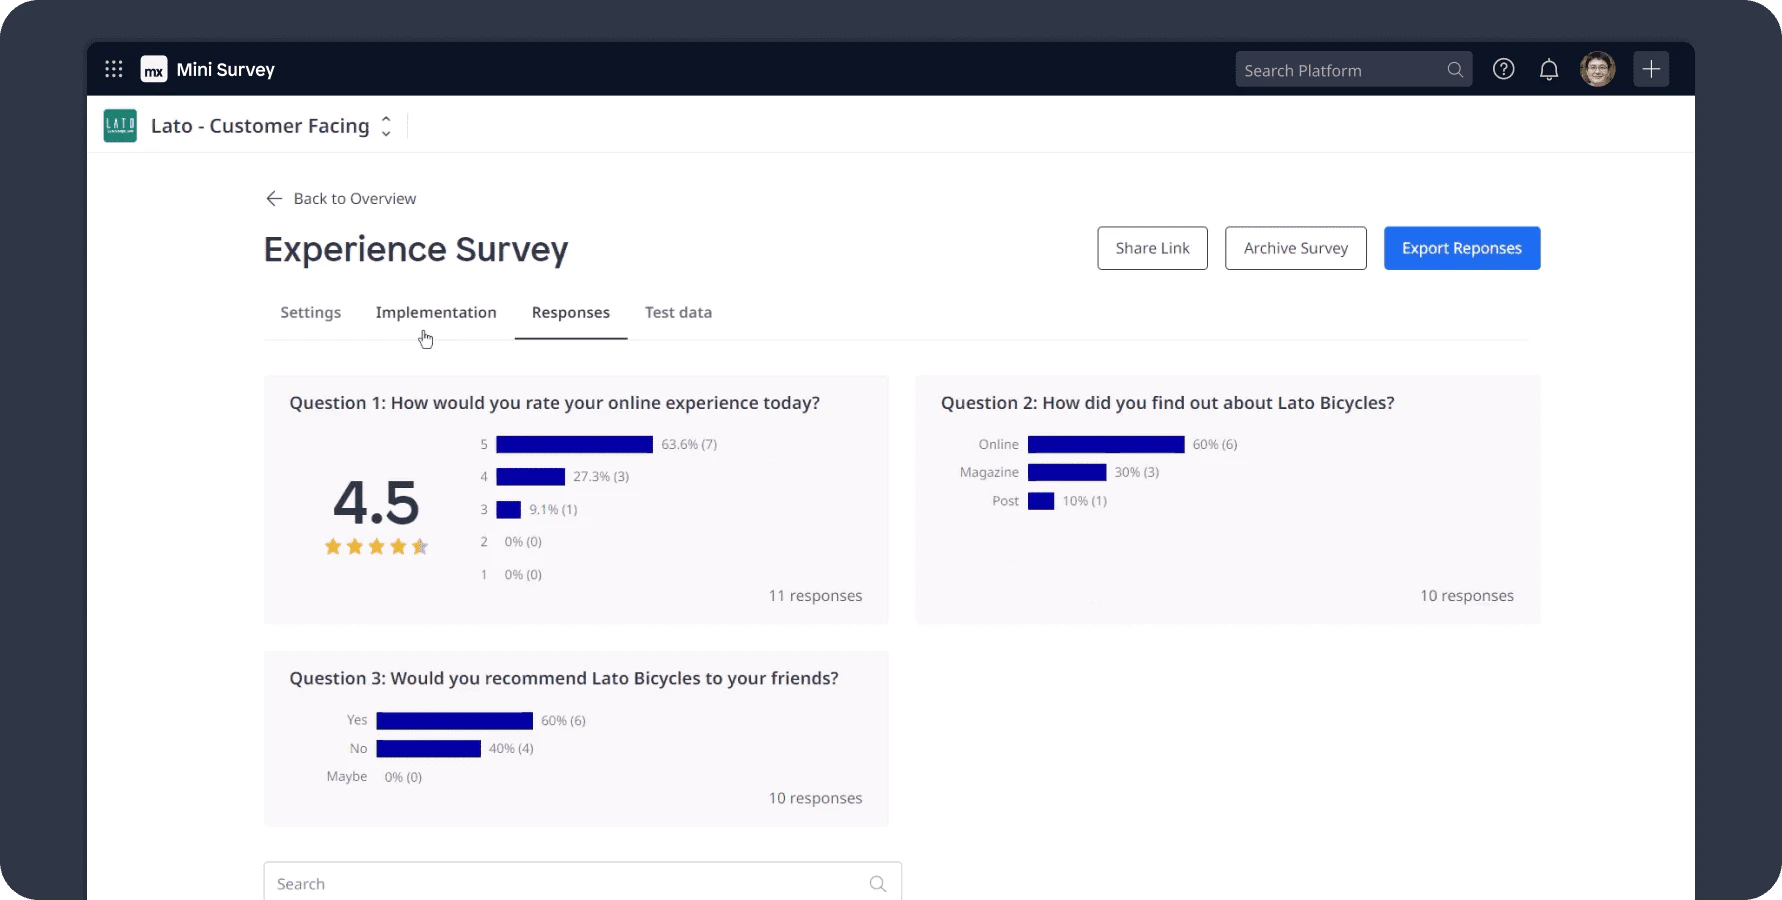
Task: Open the help icon in the top bar
Action: [1503, 69]
